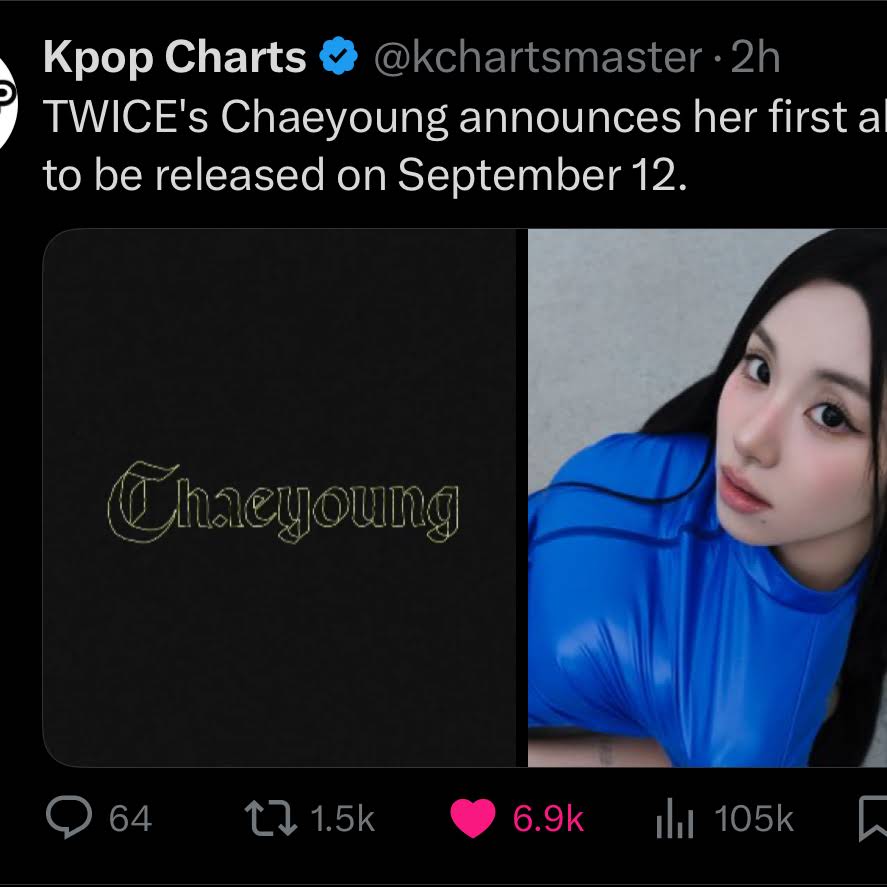
Task: Open the @kchartsmaster handle link
Action: coord(537,58)
